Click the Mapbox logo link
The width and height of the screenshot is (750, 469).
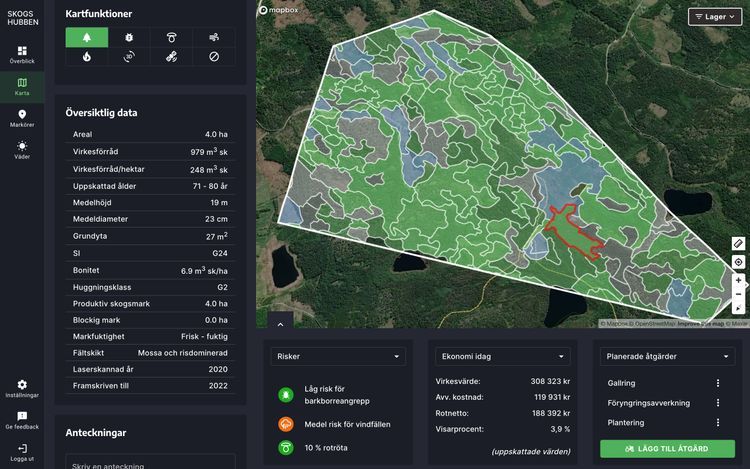click(278, 10)
